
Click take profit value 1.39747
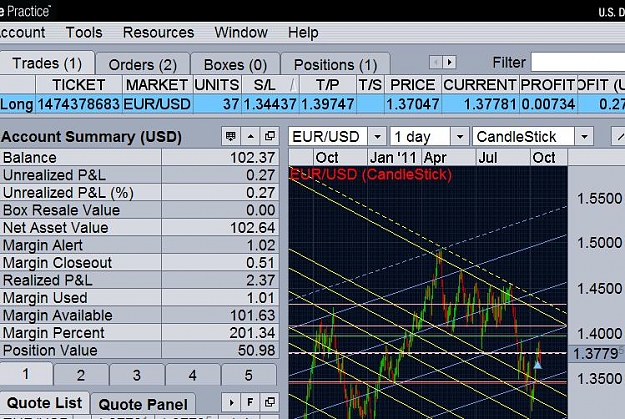click(x=328, y=104)
